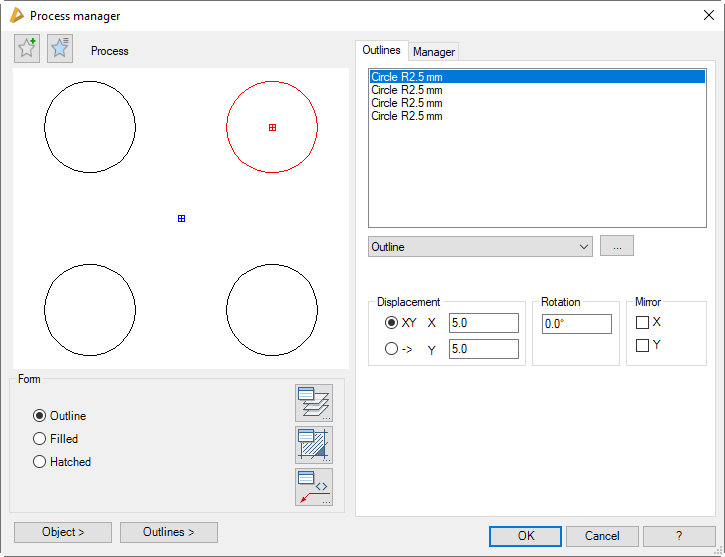Switch to the Manager tab
Image resolution: width=725 pixels, height=557 pixels.
[434, 52]
